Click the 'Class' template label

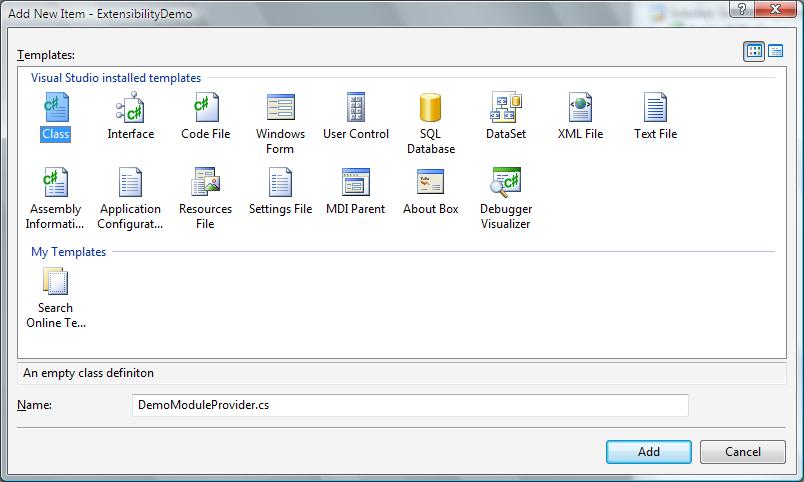55,134
